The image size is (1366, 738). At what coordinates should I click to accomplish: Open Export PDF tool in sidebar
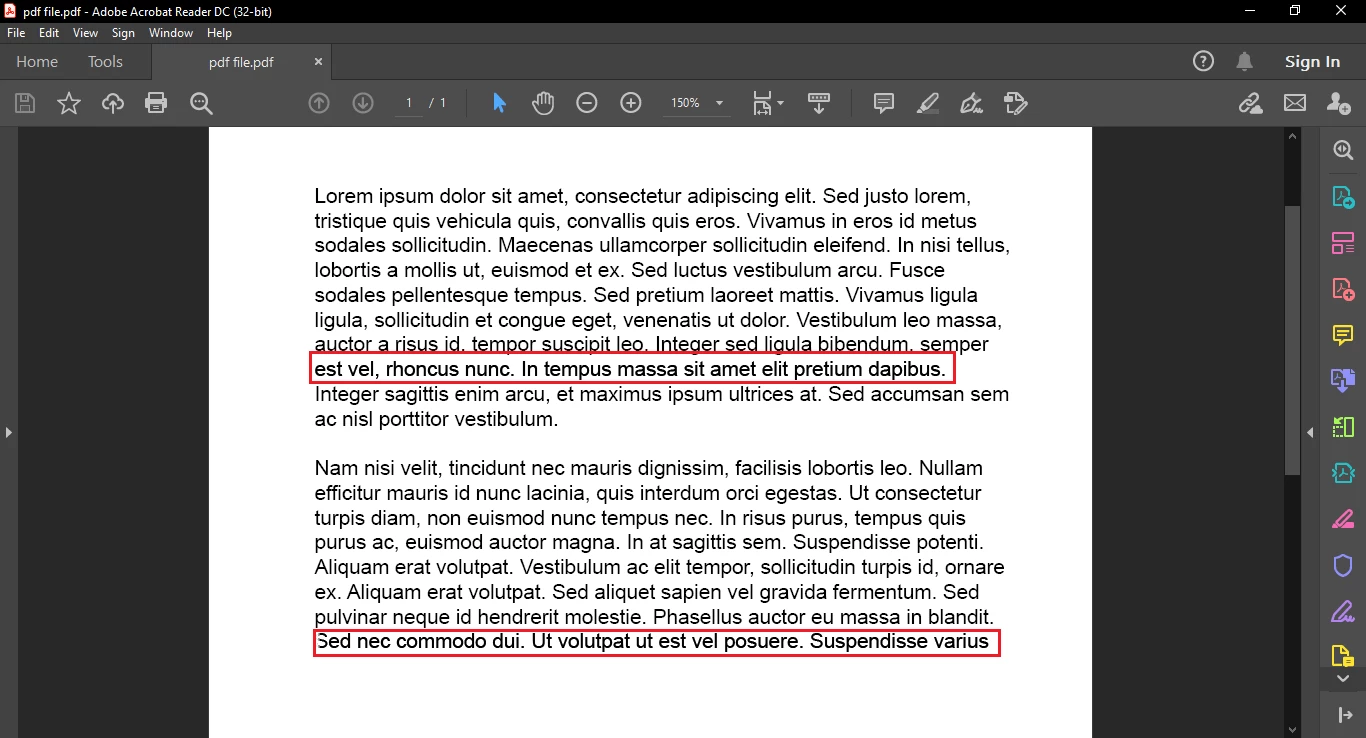click(1342, 197)
